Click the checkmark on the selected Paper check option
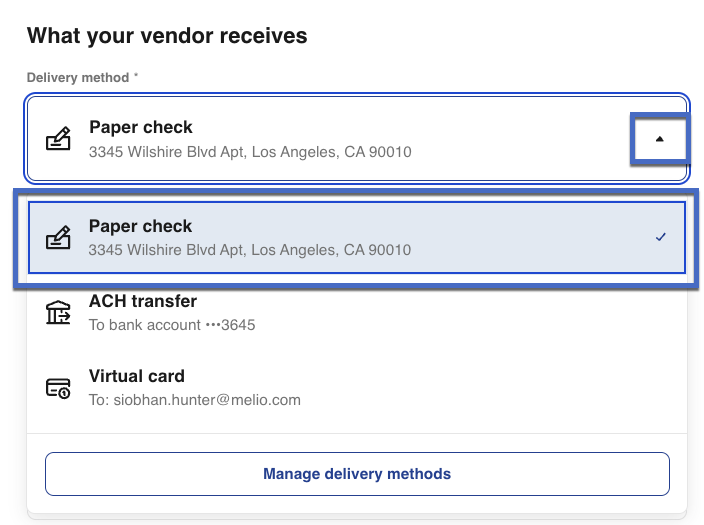 pos(659,238)
